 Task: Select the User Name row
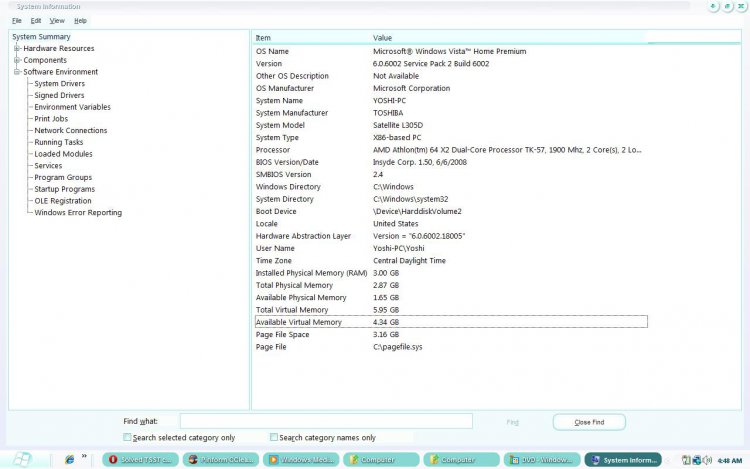tap(451, 249)
